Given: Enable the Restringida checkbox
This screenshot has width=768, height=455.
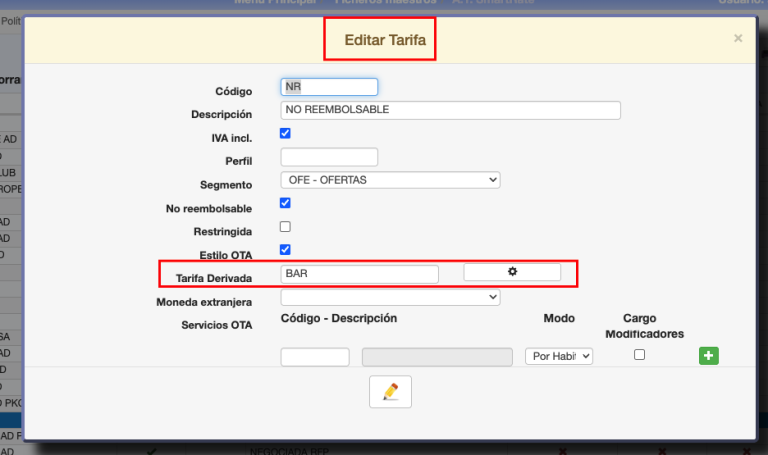Looking at the screenshot, I should 285,227.
